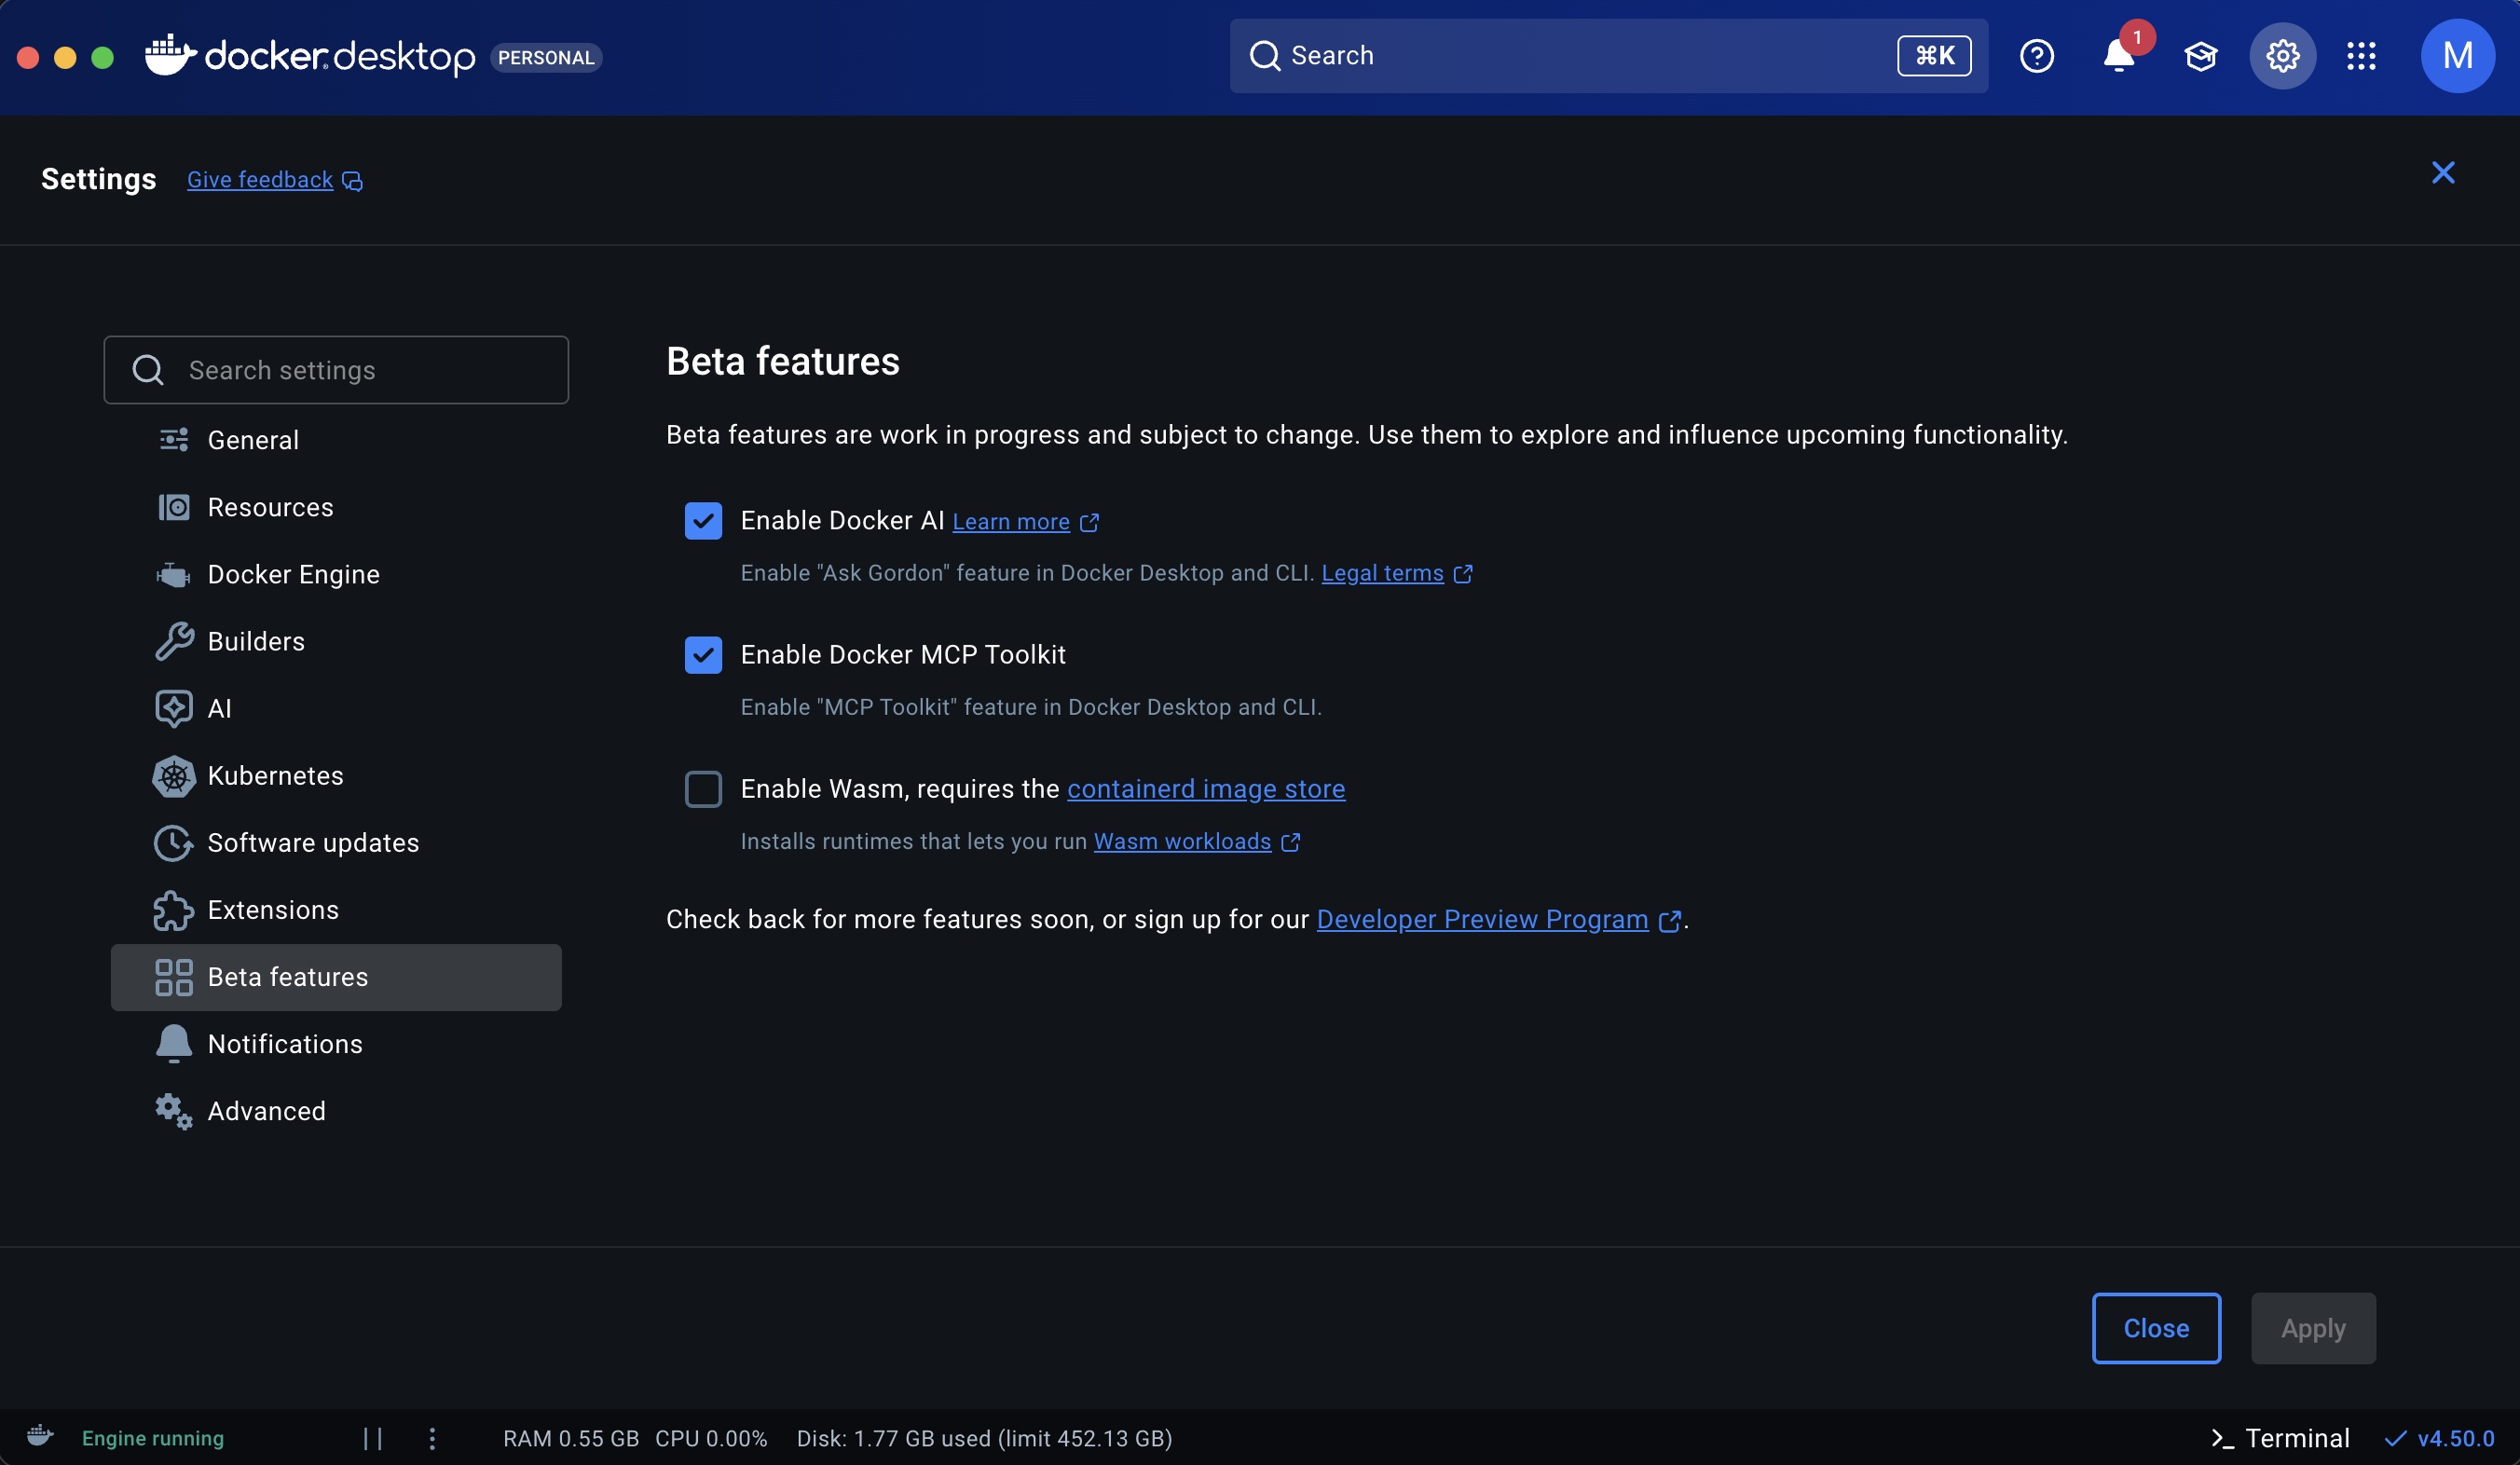Image resolution: width=2520 pixels, height=1465 pixels.
Task: Open the notifications bell icon
Action: tap(2118, 56)
